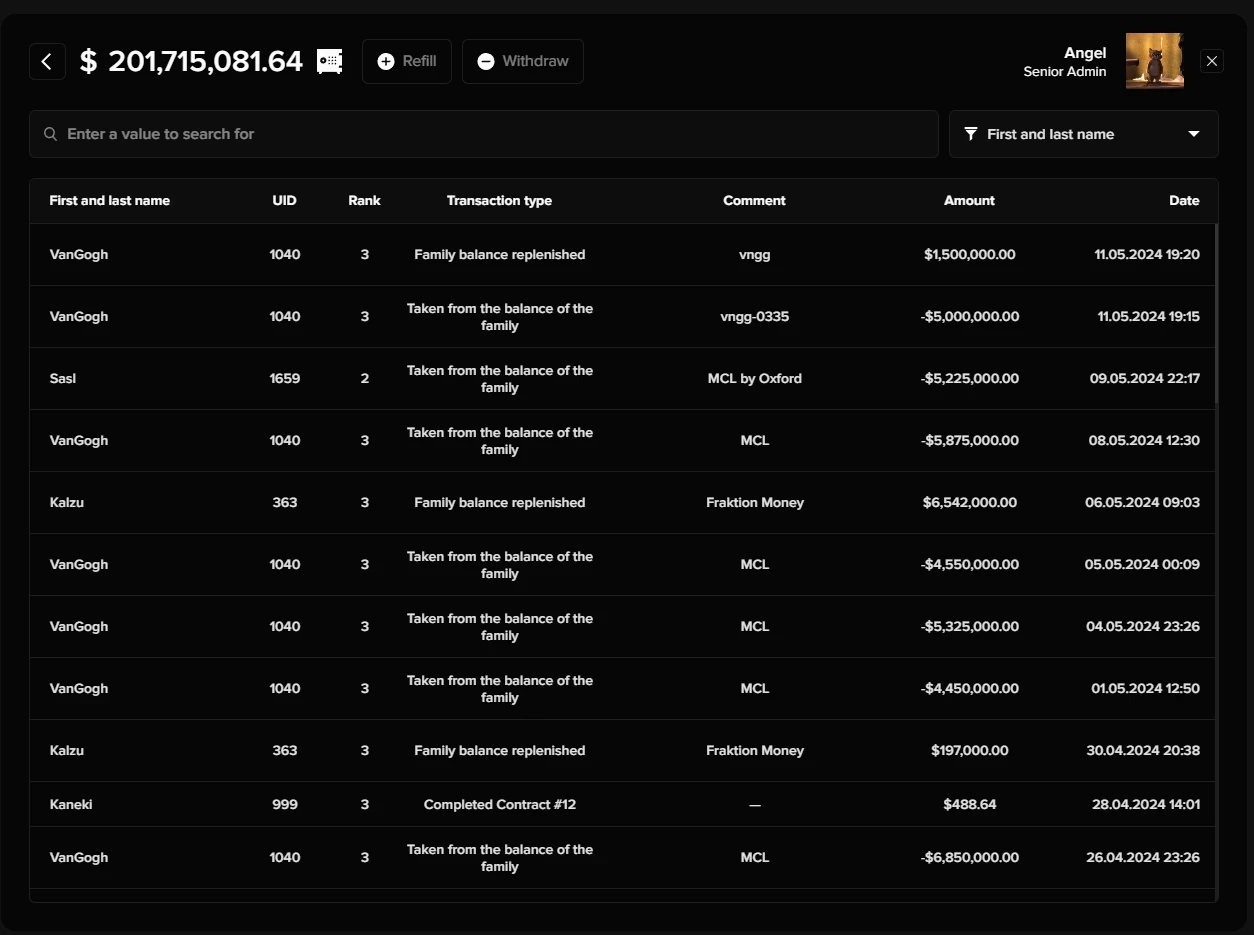Click the UID column header
This screenshot has height=935, width=1254.
284,201
